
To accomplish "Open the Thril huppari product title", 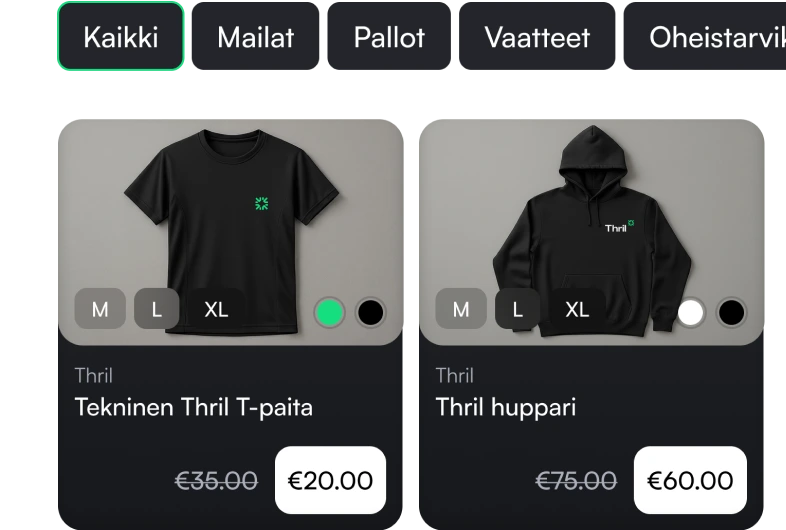I will click(x=506, y=407).
